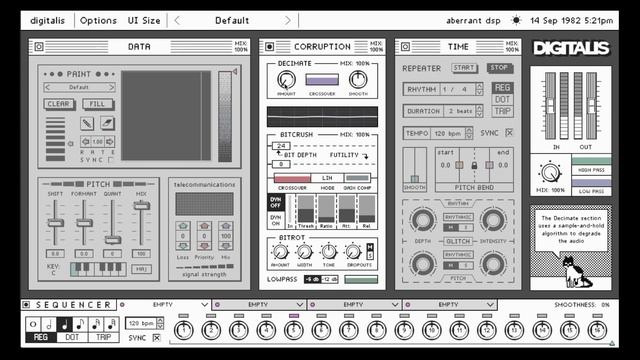Toggle DATA section power button

click(39, 47)
